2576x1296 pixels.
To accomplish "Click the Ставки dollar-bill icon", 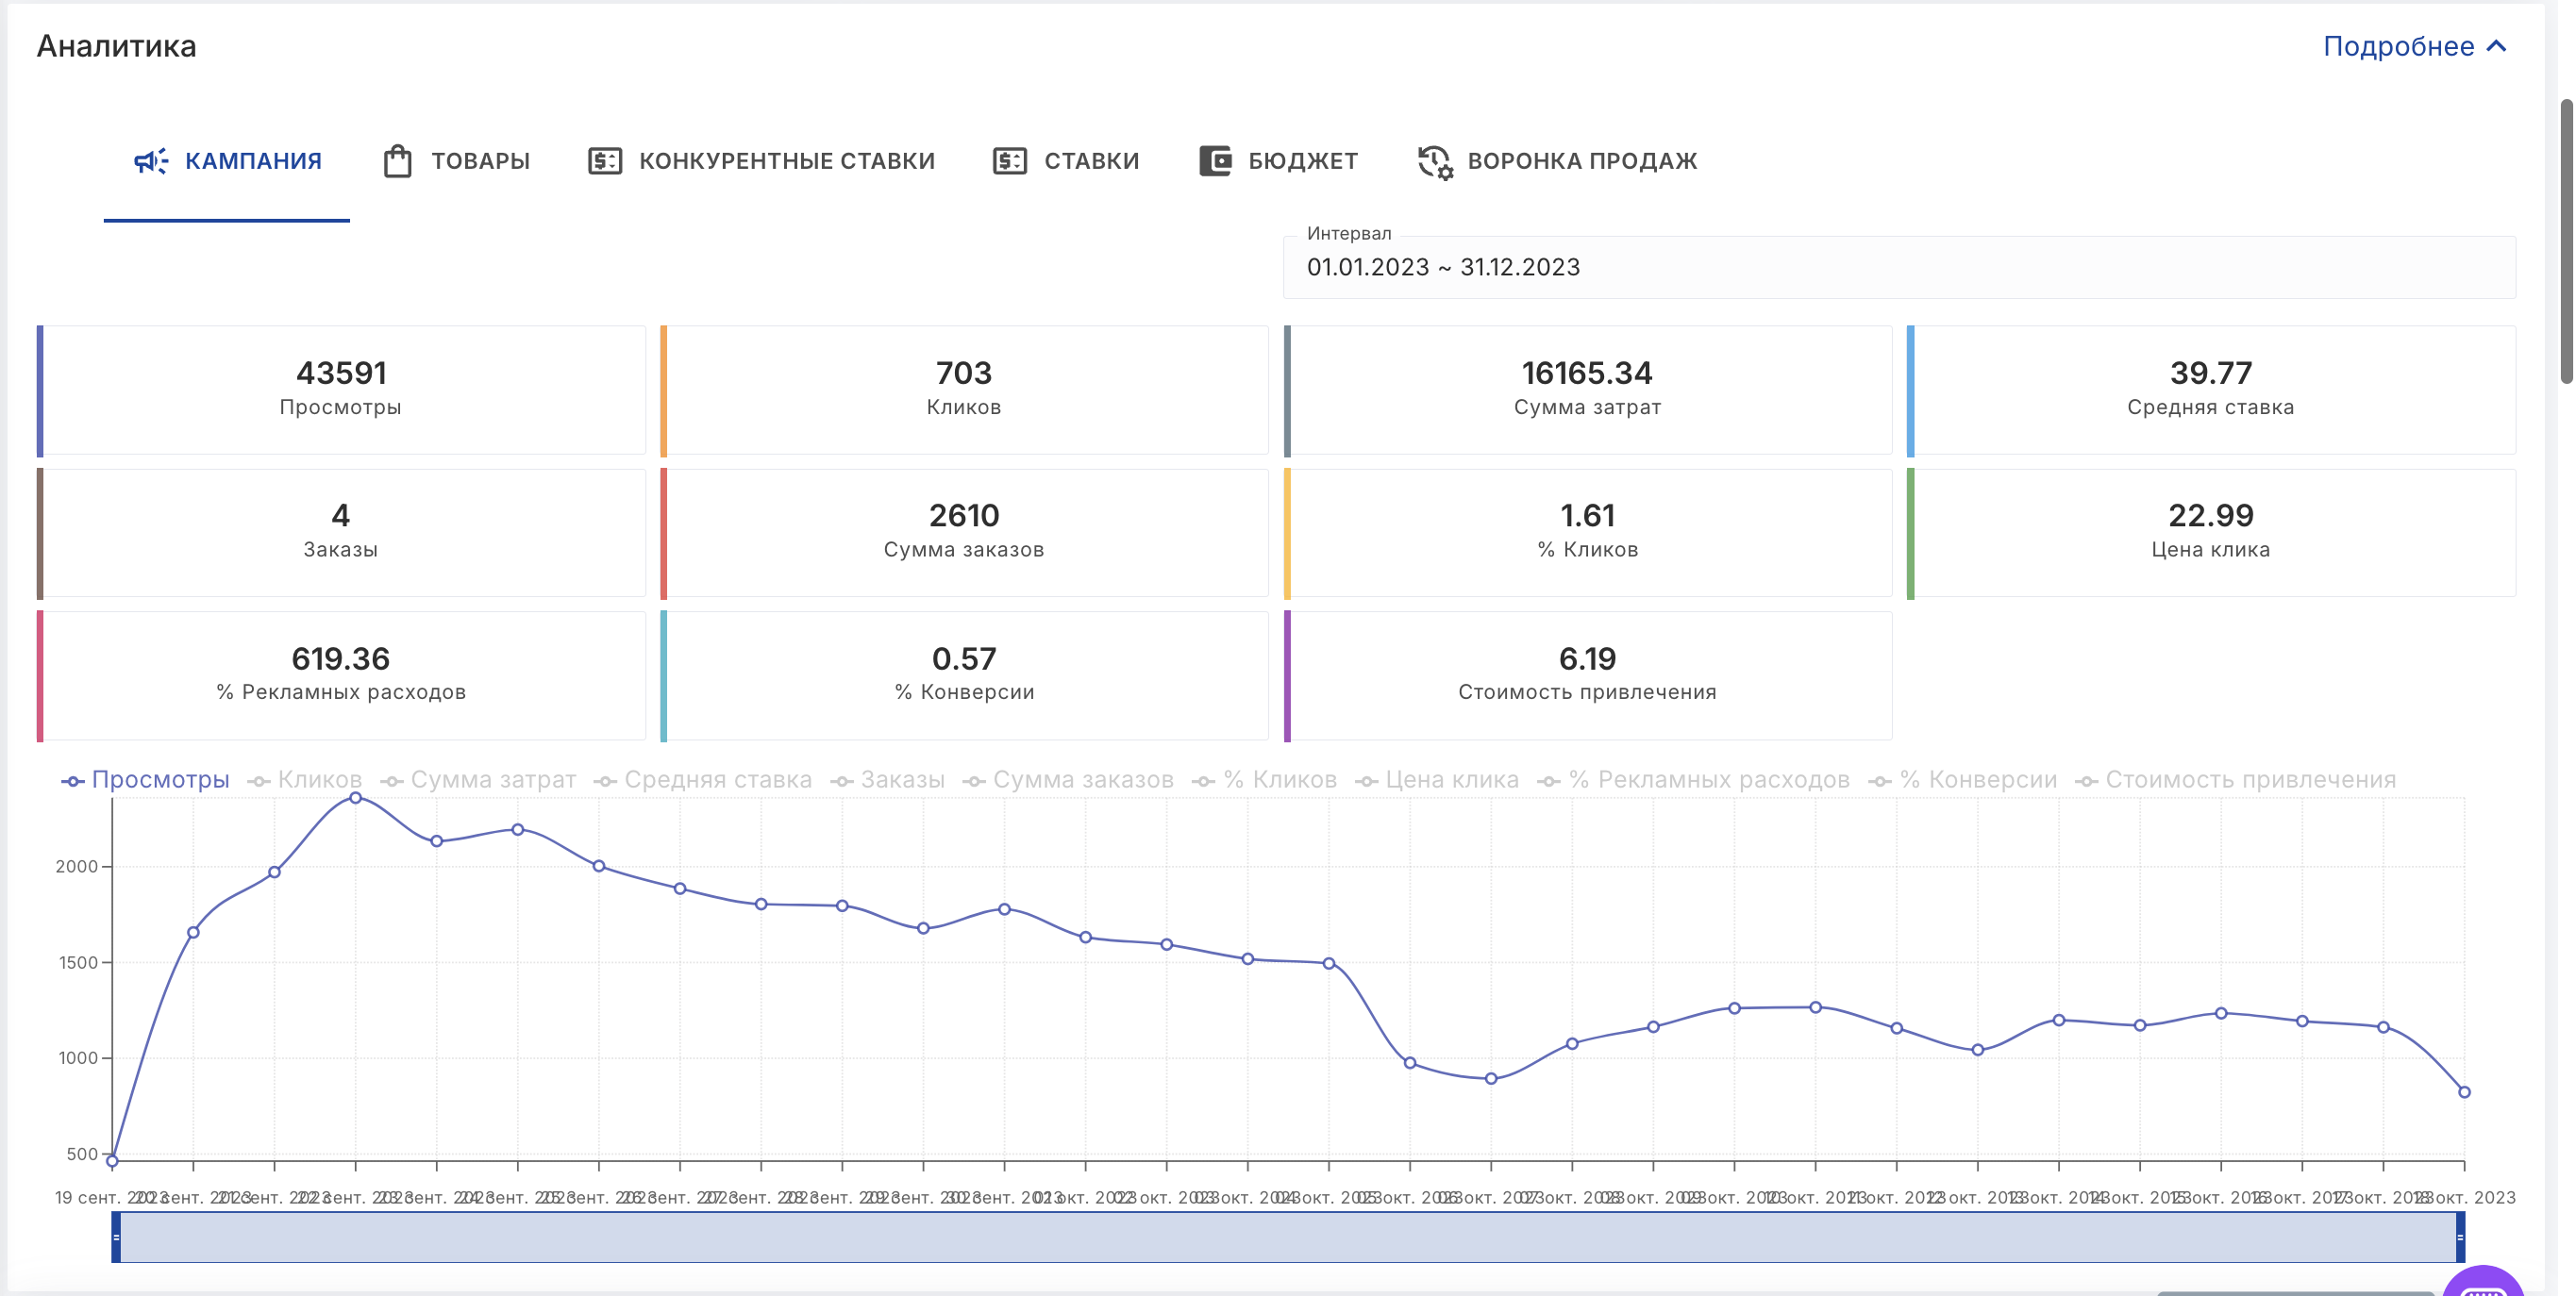I will tap(1009, 161).
